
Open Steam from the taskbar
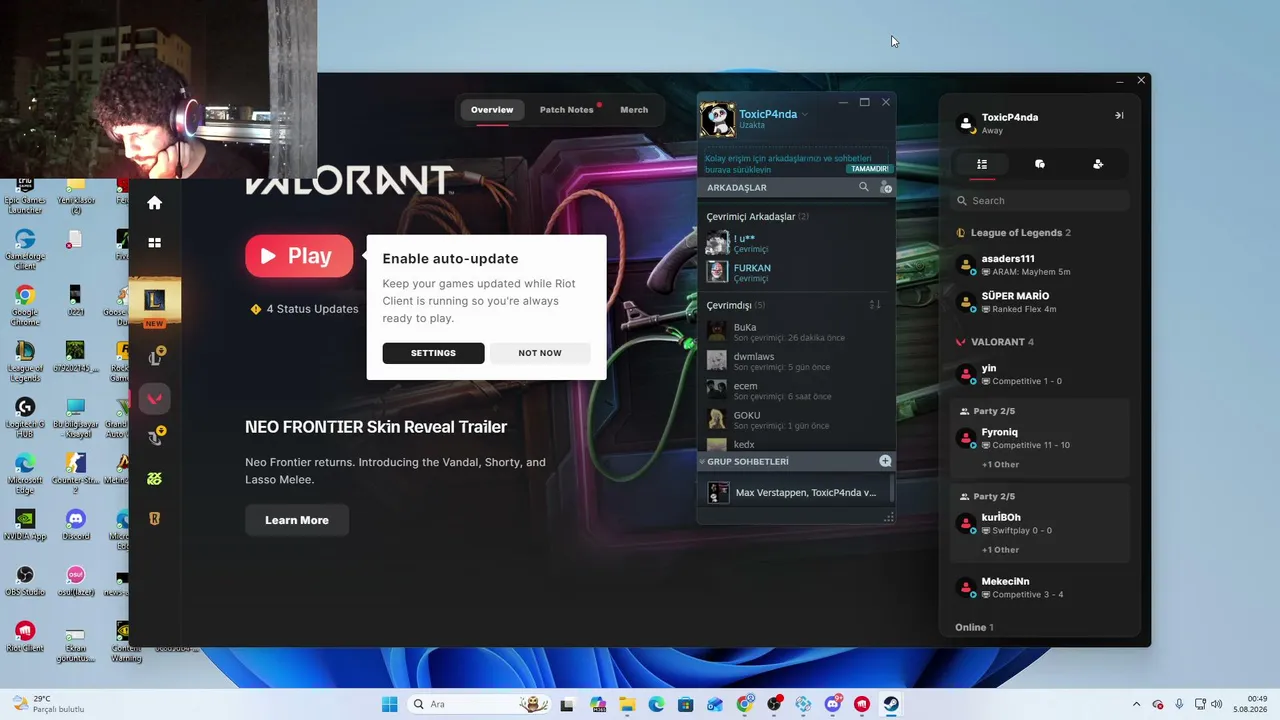891,704
